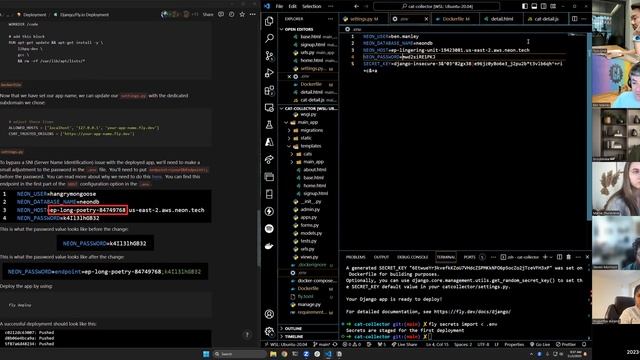Open the Explorer view in the activity bar
The image size is (640, 360).
(x=269, y=21)
